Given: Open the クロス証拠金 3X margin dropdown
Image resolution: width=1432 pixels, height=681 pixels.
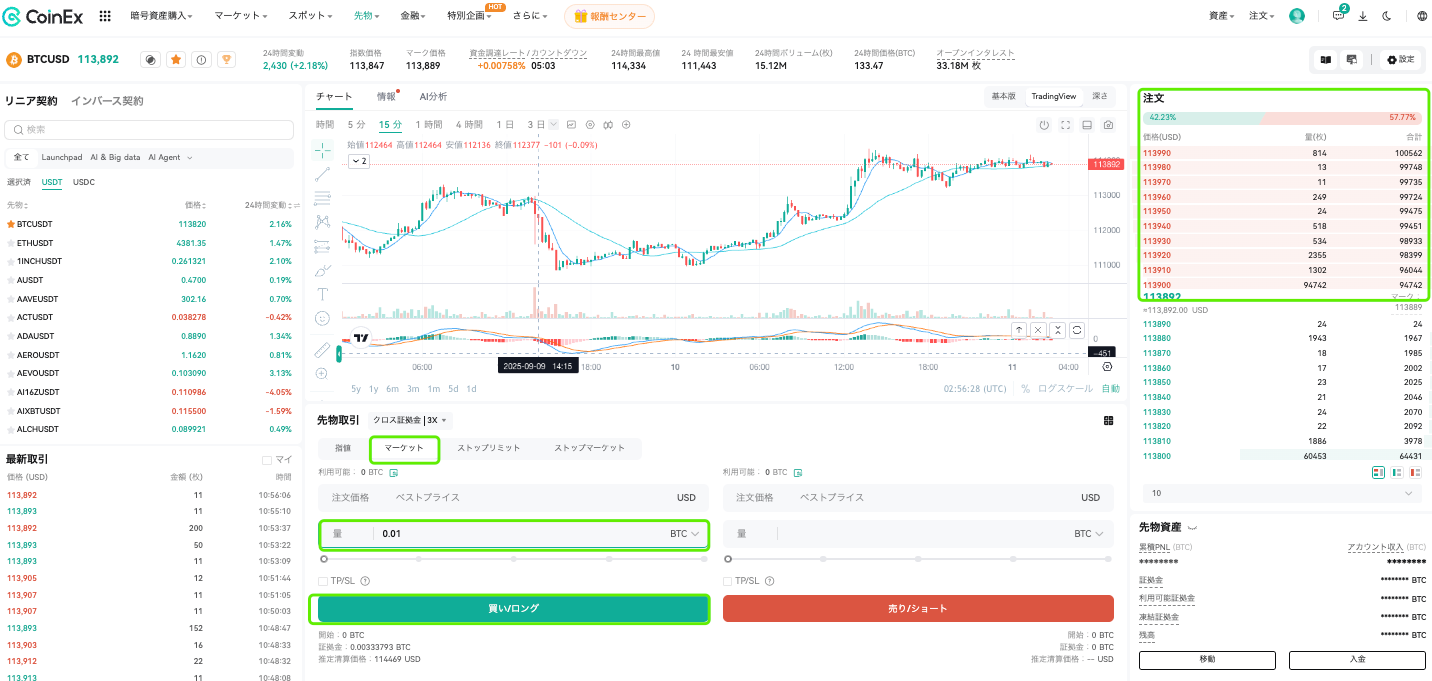Looking at the screenshot, I should [x=410, y=420].
